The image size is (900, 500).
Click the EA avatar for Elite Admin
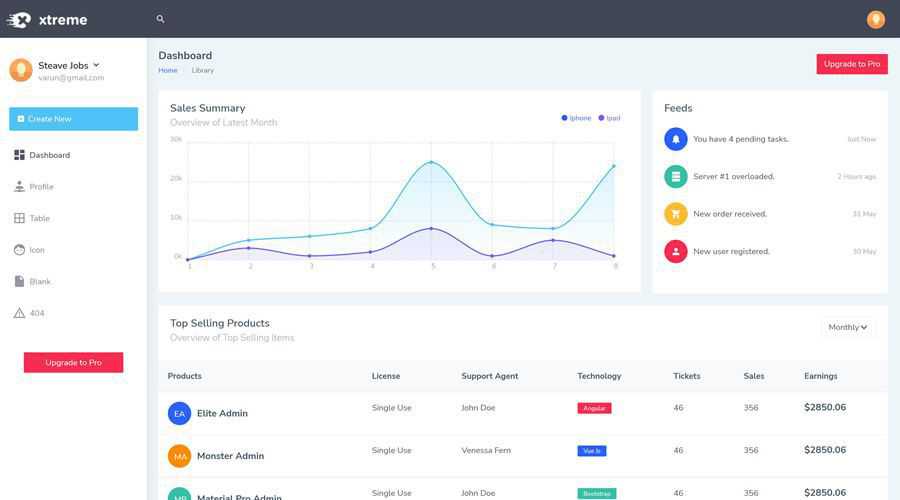tap(179, 413)
